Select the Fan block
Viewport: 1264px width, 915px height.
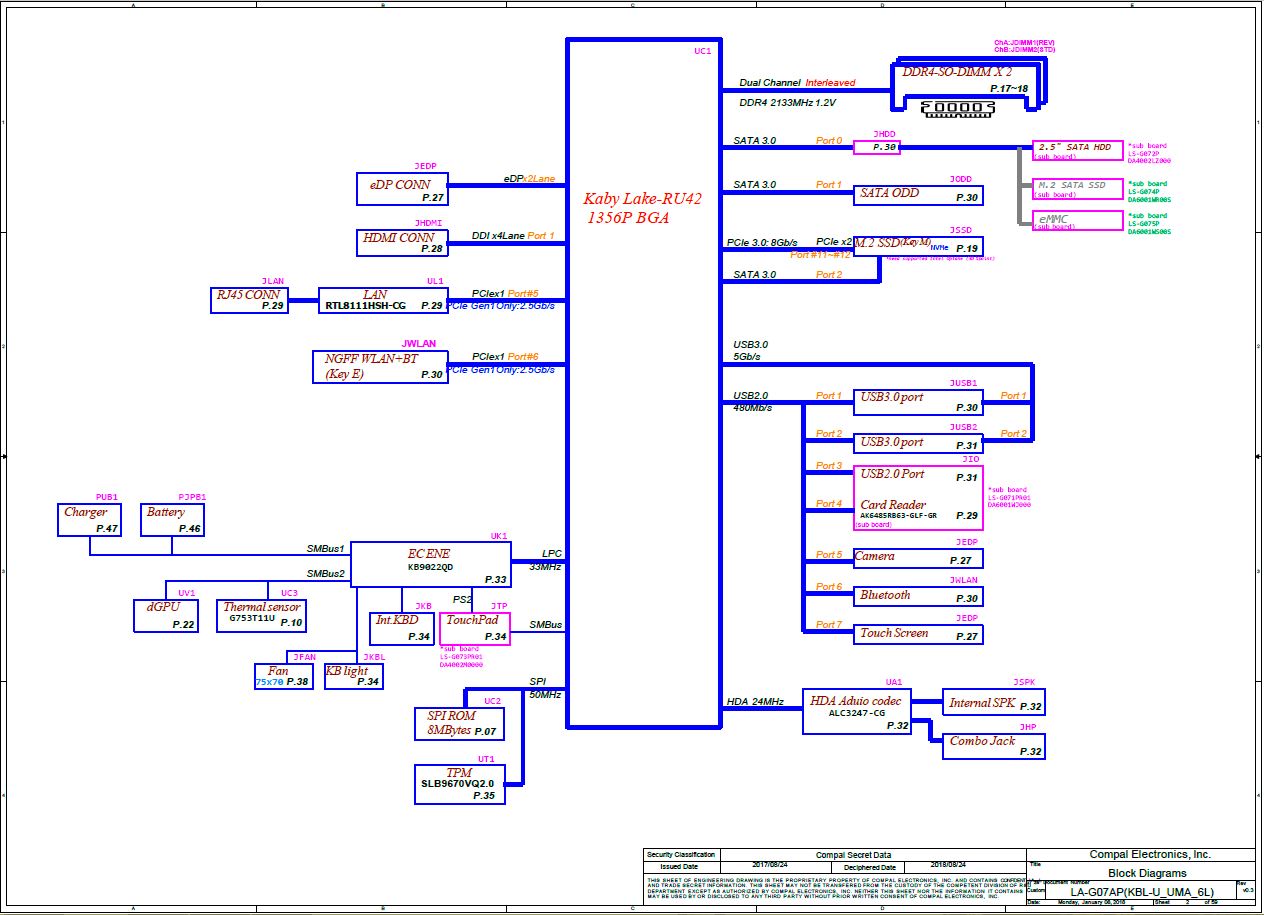tap(284, 676)
